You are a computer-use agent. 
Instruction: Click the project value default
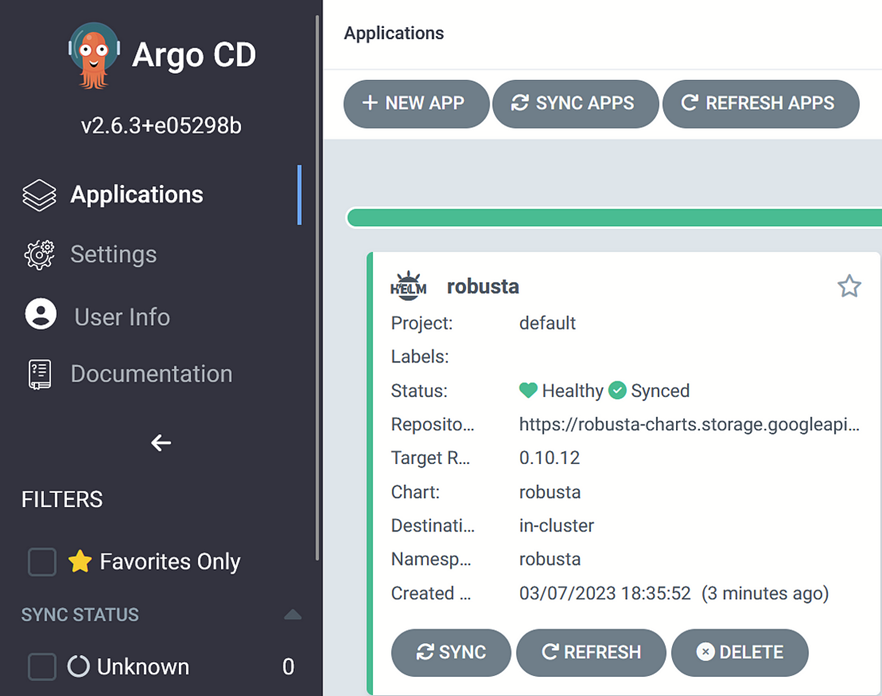coord(547,323)
